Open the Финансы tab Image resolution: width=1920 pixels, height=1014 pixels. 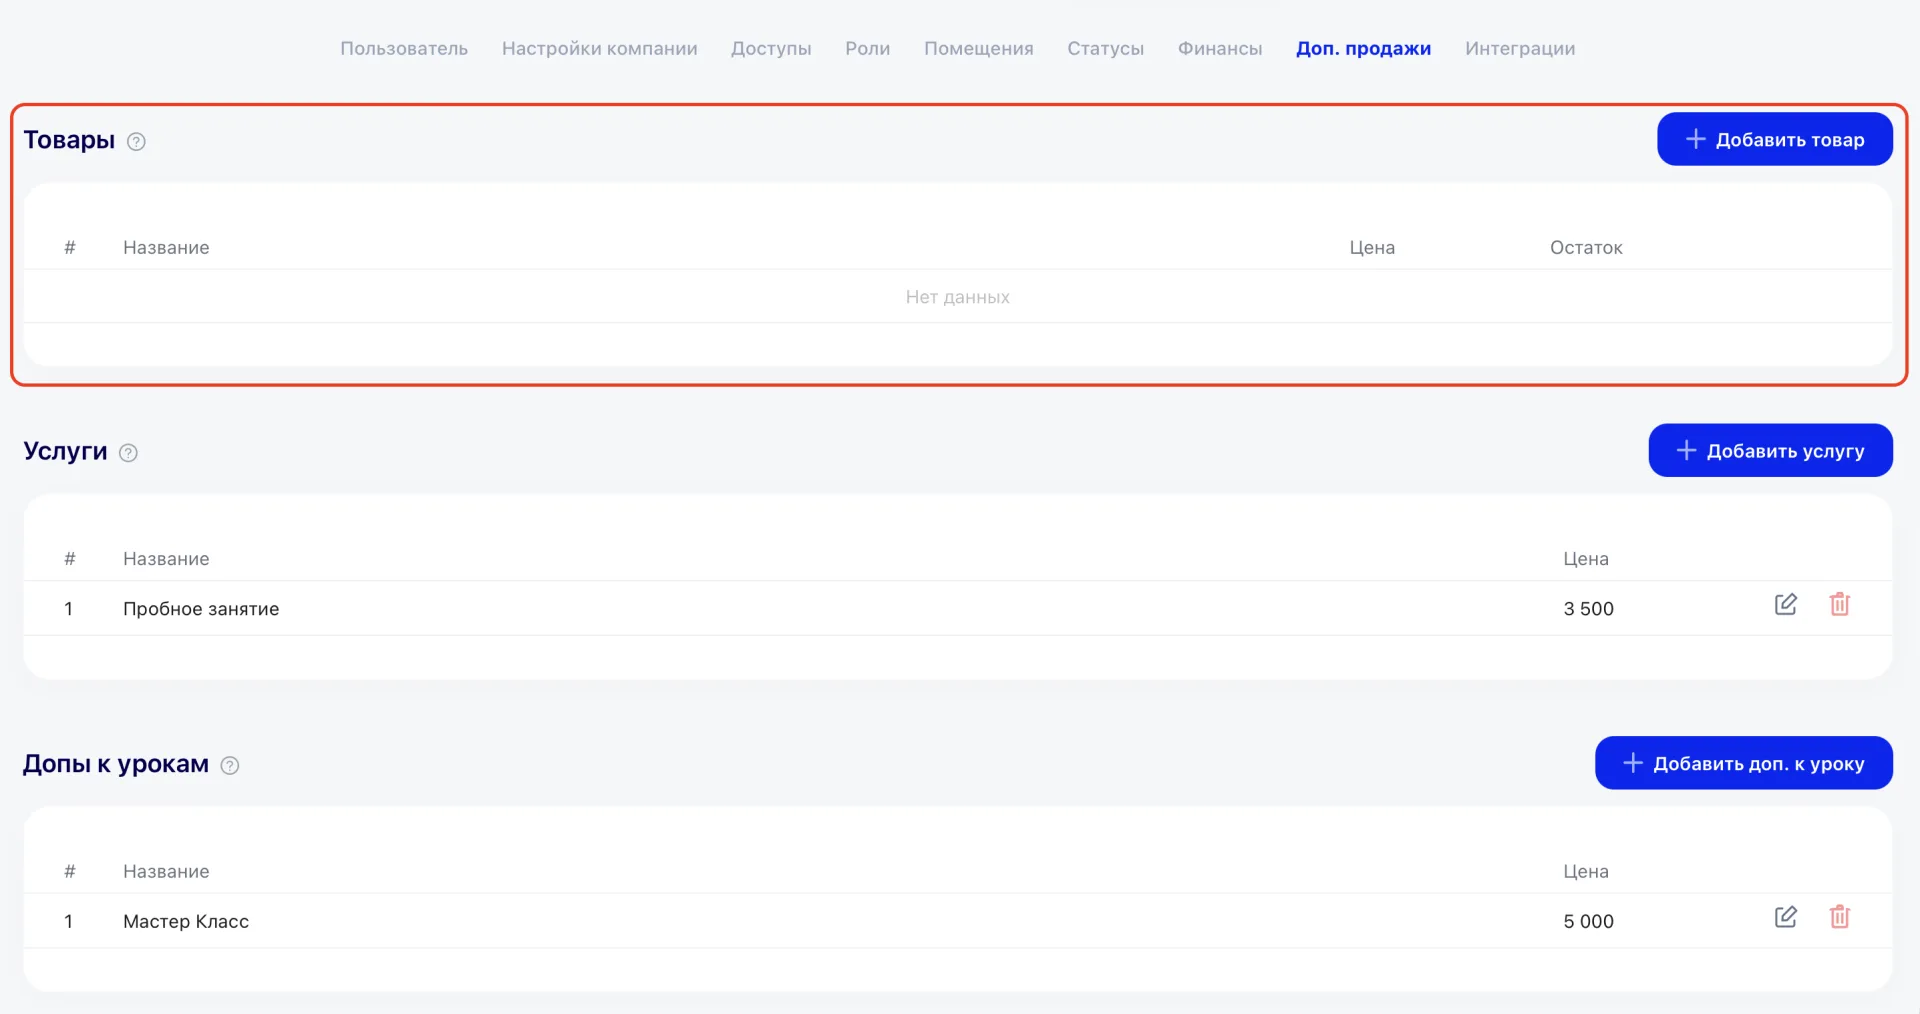(1220, 48)
